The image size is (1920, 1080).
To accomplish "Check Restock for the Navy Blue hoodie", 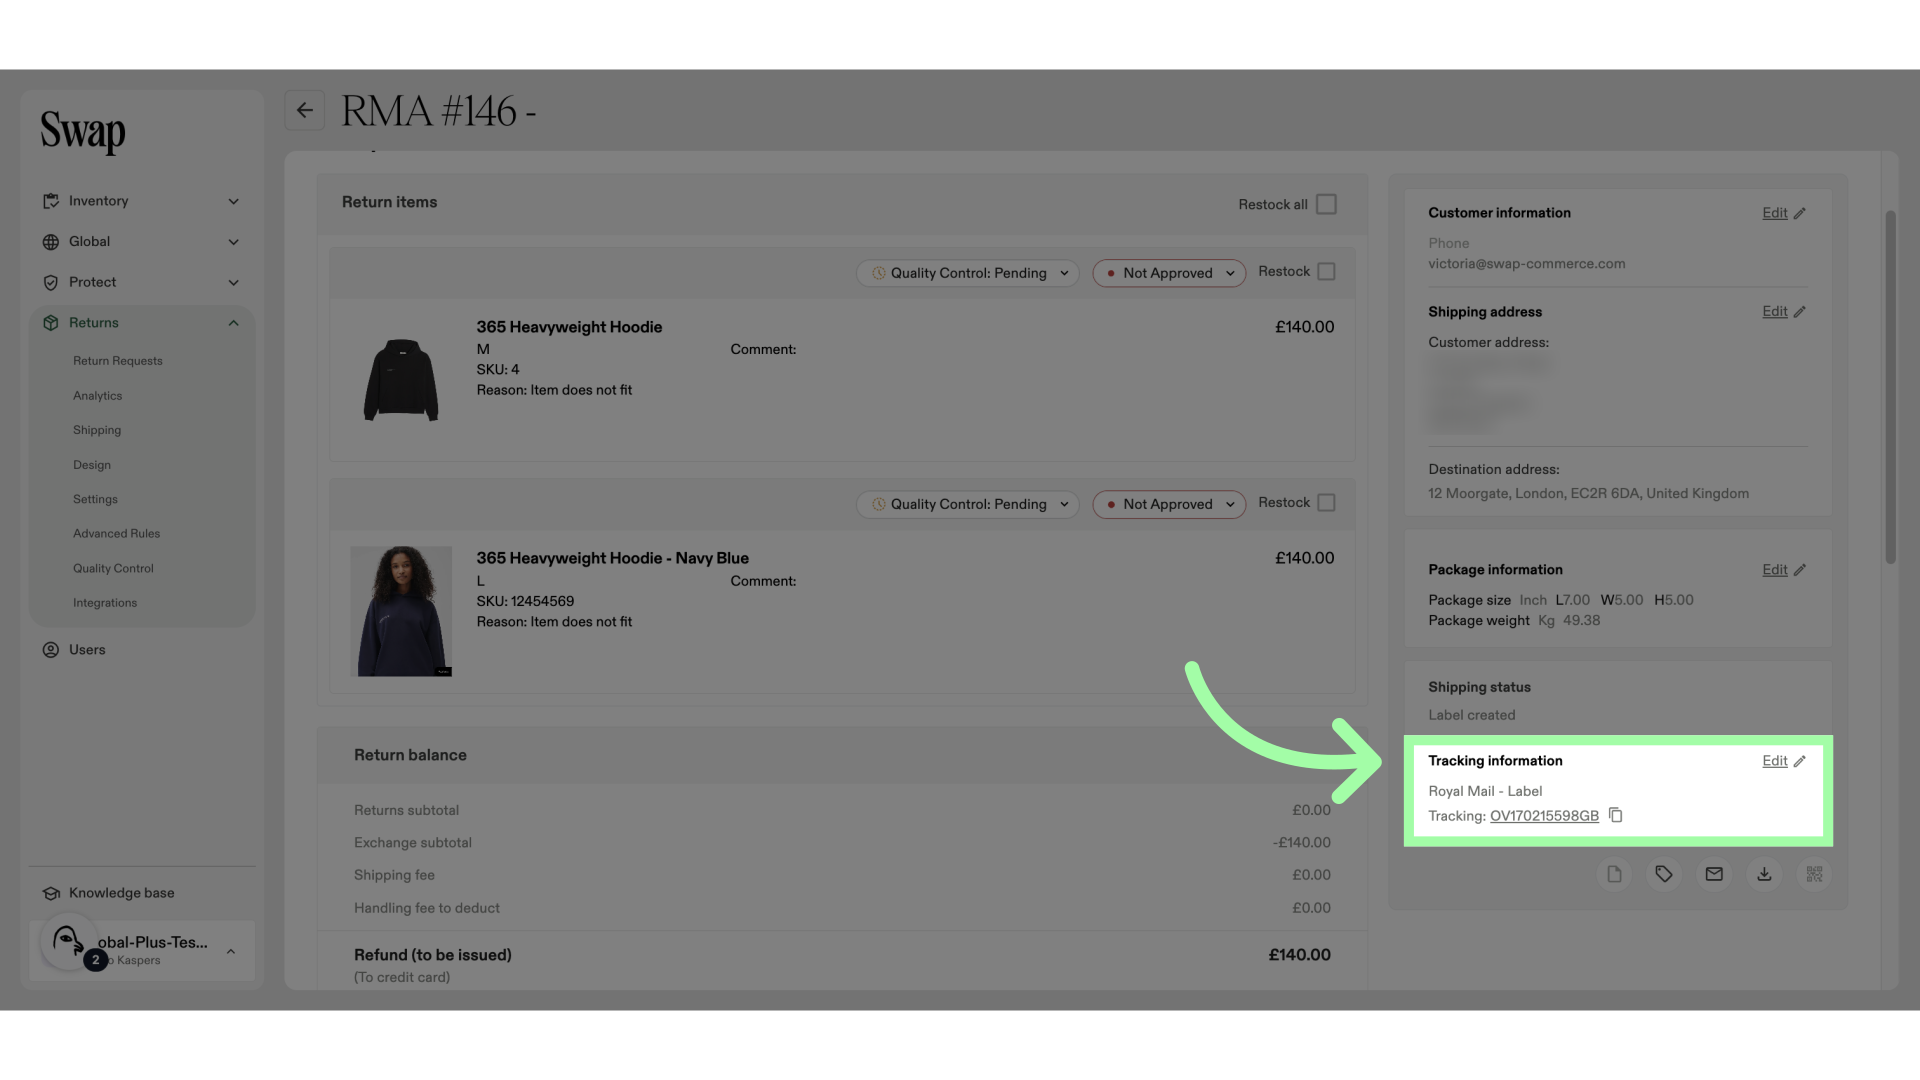I will coord(1326,503).
